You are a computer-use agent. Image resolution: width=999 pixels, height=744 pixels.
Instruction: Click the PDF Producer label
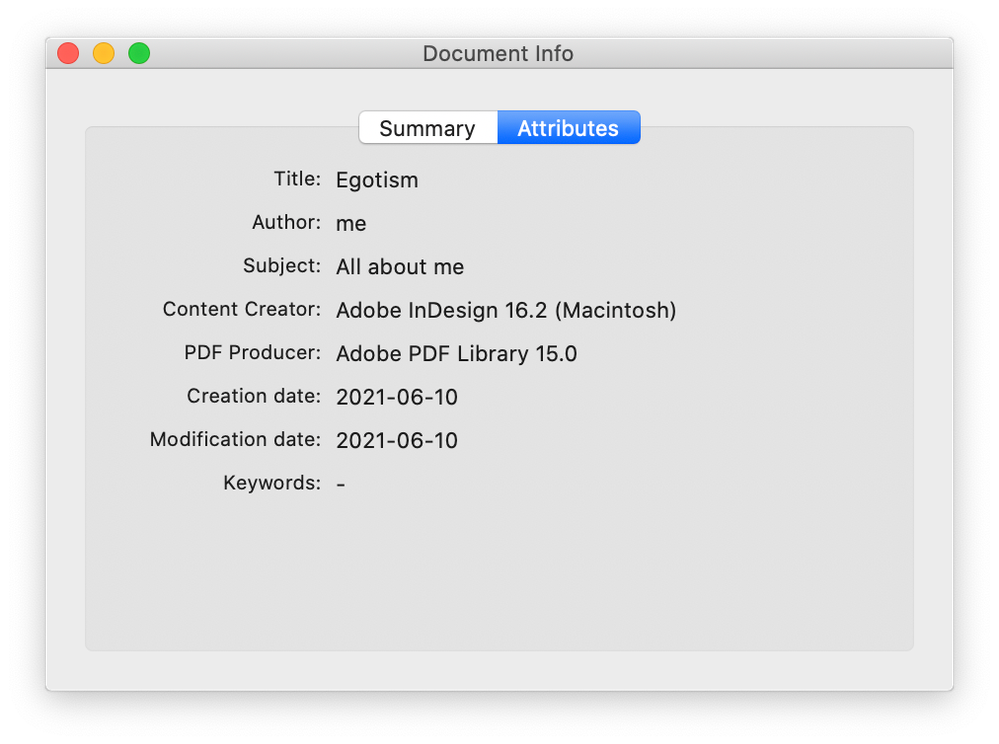coord(253,352)
